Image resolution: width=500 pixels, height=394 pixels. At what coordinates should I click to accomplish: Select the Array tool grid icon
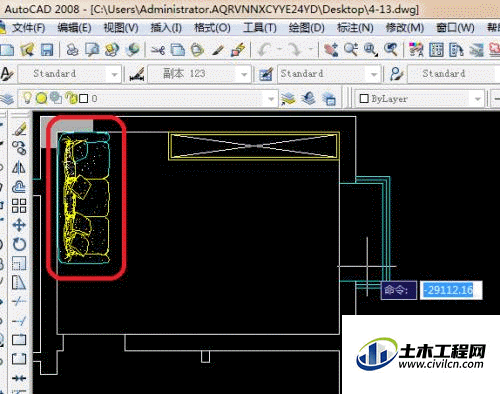(x=19, y=206)
